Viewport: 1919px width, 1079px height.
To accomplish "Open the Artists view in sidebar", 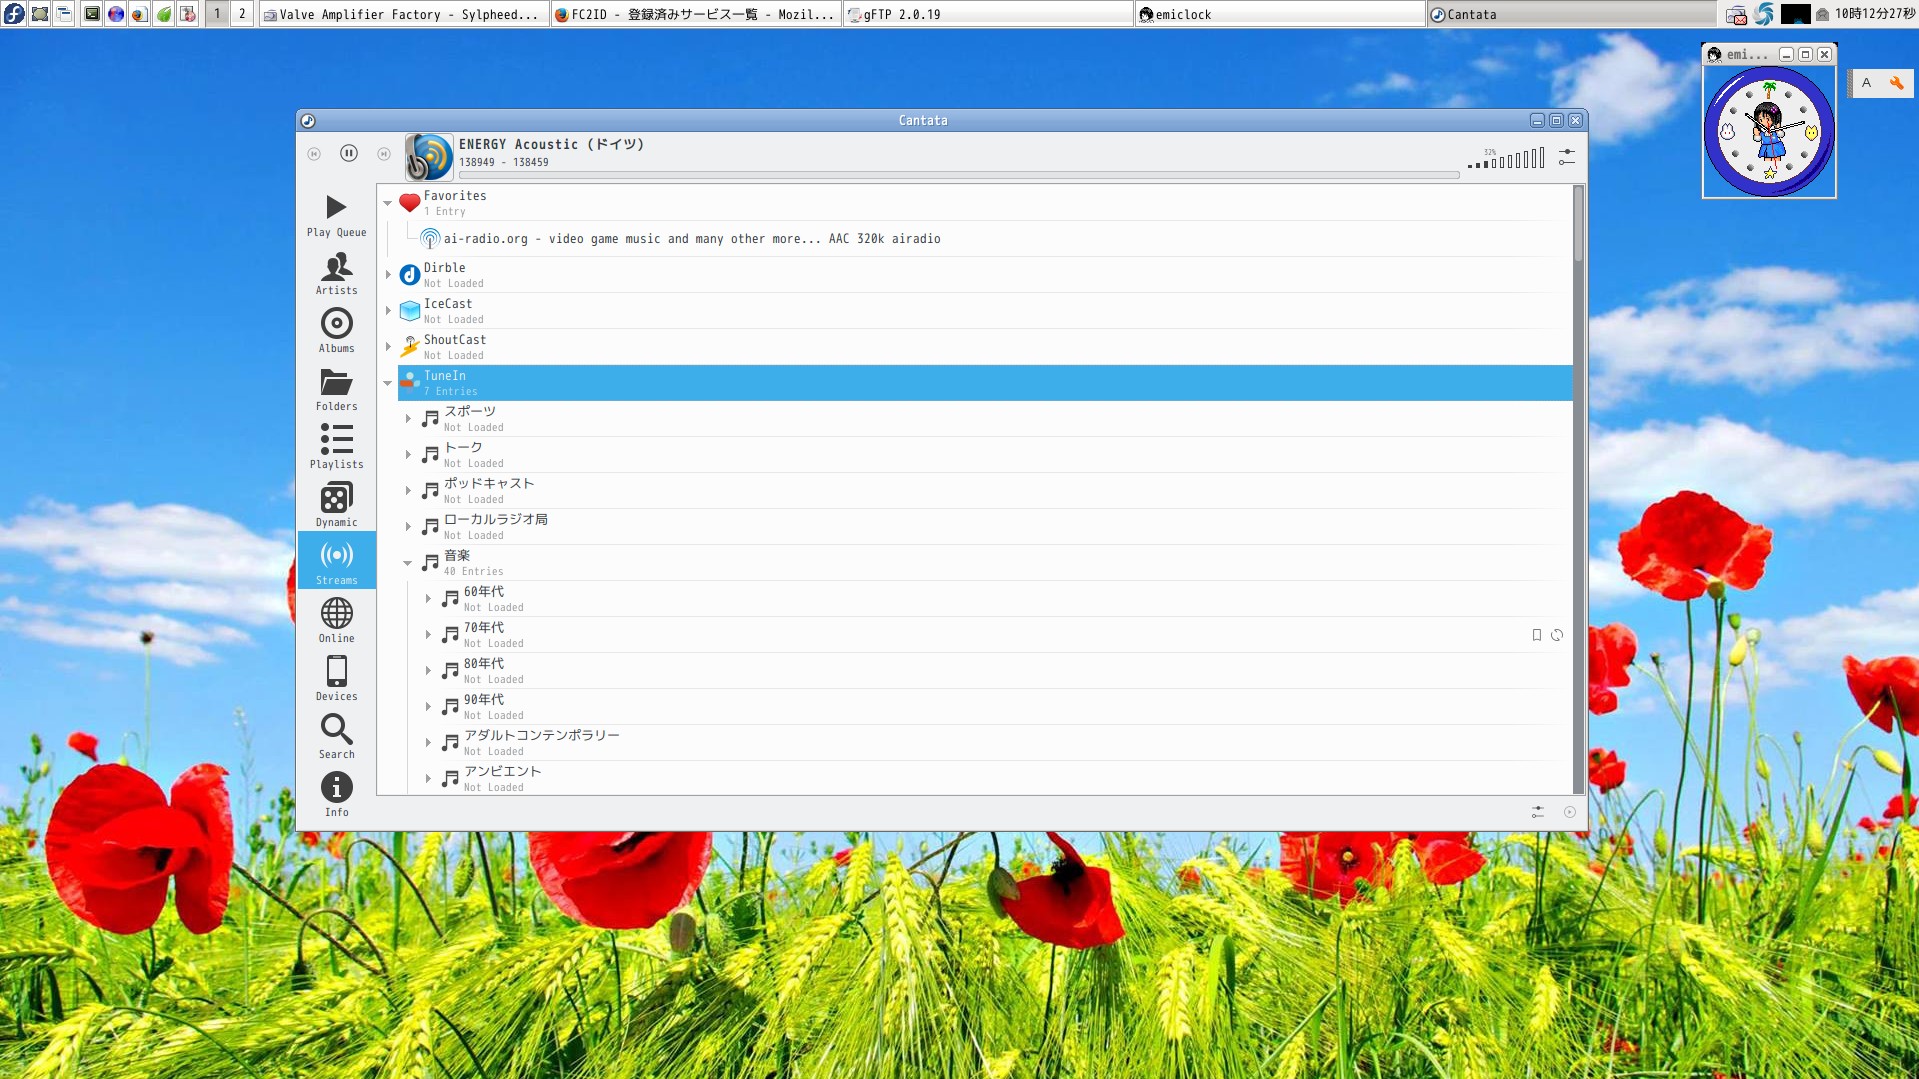I will [336, 273].
